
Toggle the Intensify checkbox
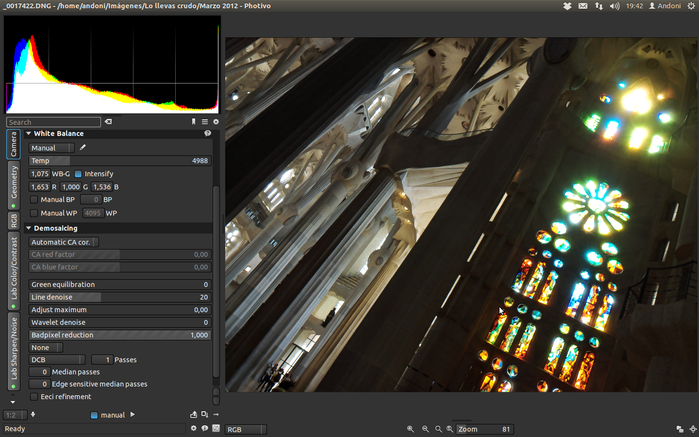(x=78, y=174)
